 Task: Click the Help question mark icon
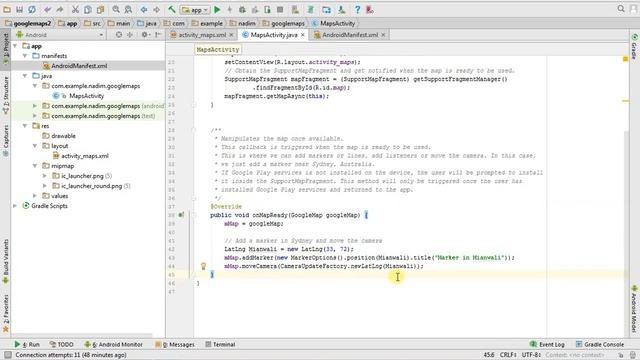coord(357,9)
